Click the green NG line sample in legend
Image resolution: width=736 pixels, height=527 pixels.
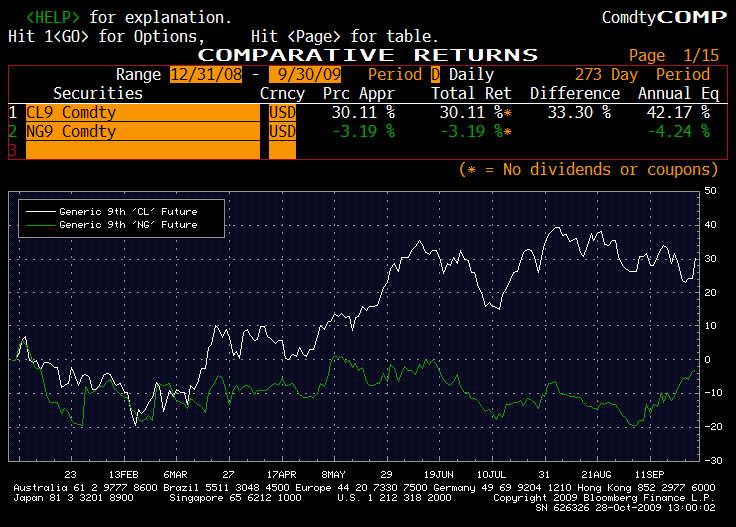tap(41, 225)
